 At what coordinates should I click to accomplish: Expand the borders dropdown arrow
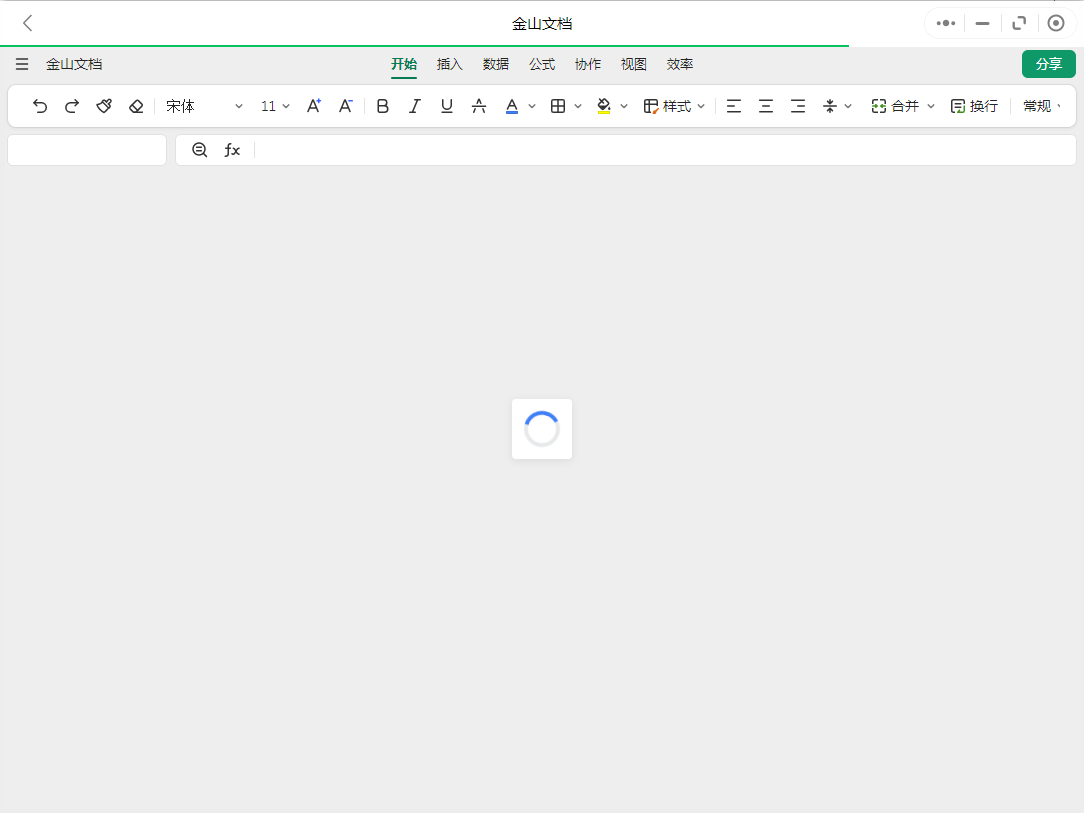point(578,106)
